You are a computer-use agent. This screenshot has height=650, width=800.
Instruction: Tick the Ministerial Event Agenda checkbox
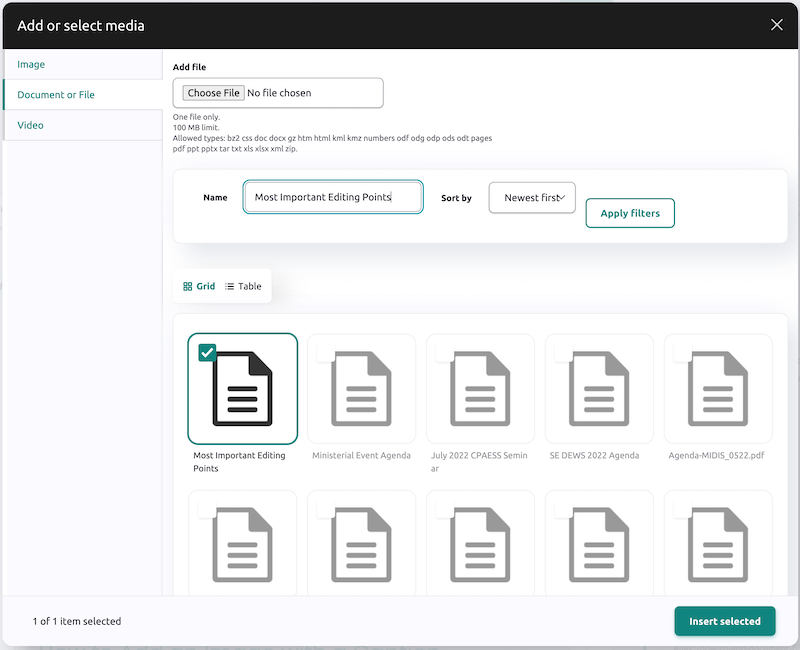click(325, 353)
